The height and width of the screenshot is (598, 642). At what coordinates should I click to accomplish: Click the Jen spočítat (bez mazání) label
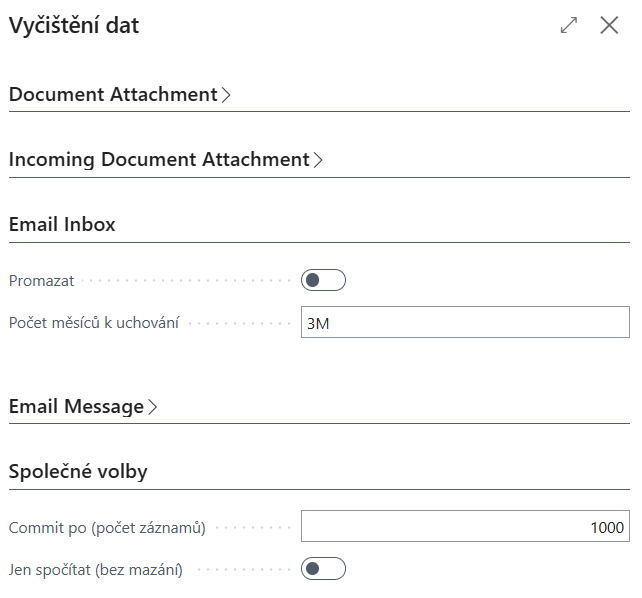[95, 570]
